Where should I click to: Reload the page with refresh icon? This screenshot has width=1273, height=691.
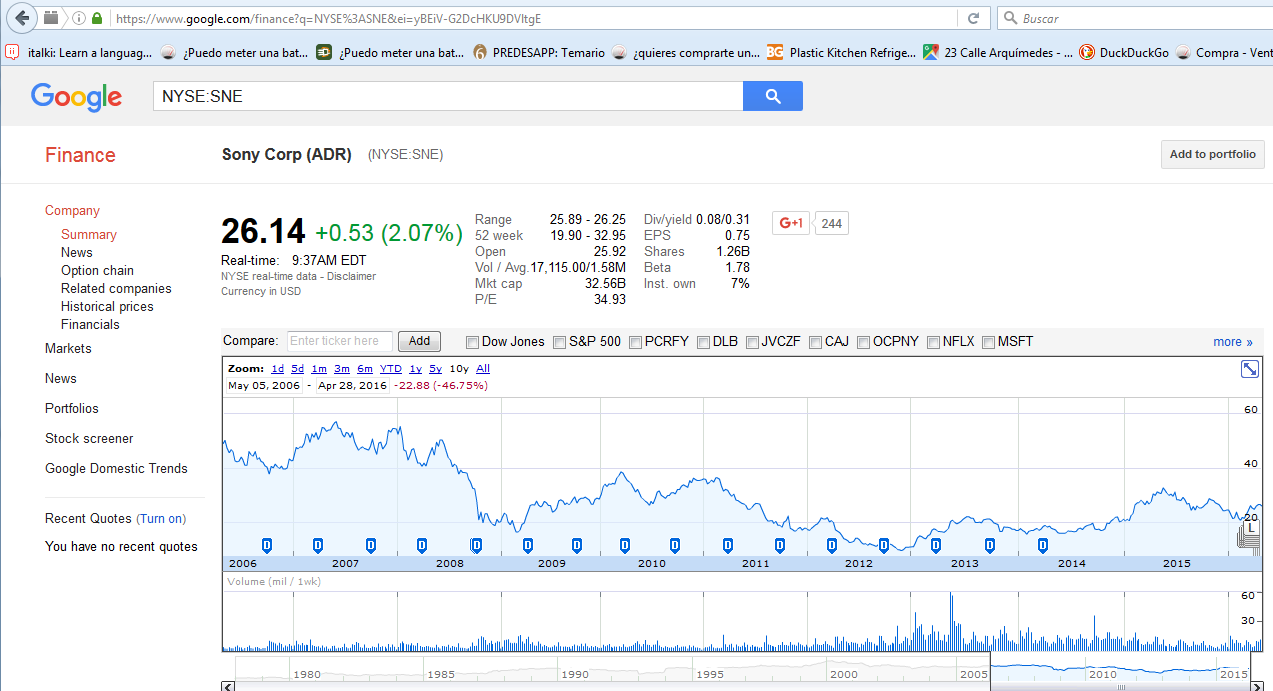click(x=972, y=18)
